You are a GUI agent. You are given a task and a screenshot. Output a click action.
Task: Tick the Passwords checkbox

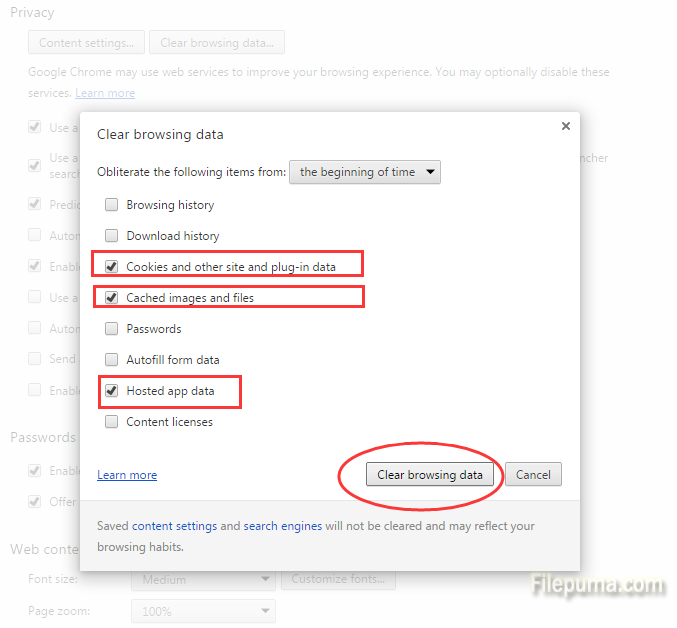pyautogui.click(x=111, y=329)
